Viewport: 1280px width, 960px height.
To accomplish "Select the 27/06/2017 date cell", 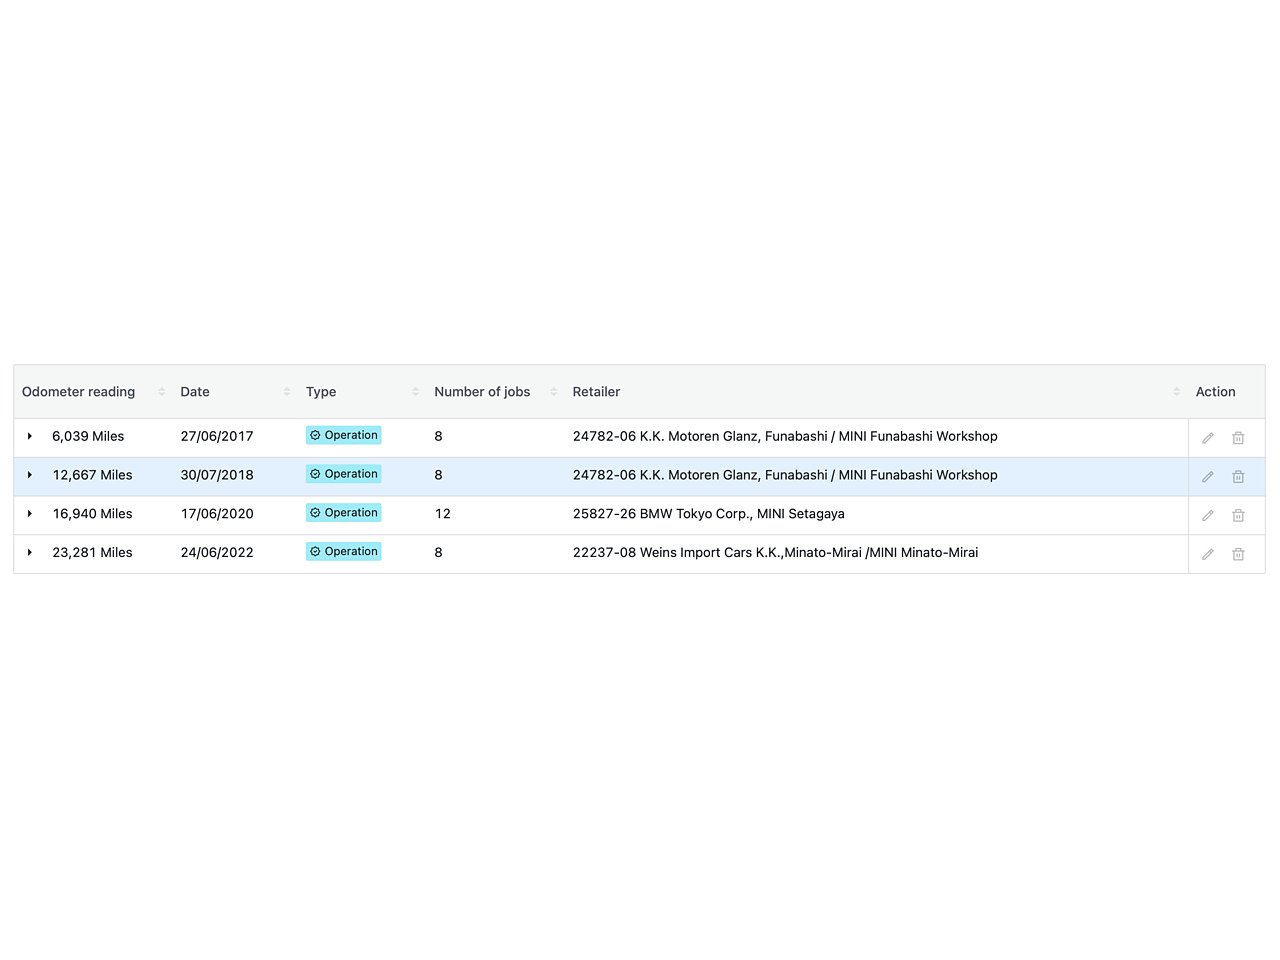I will point(217,436).
